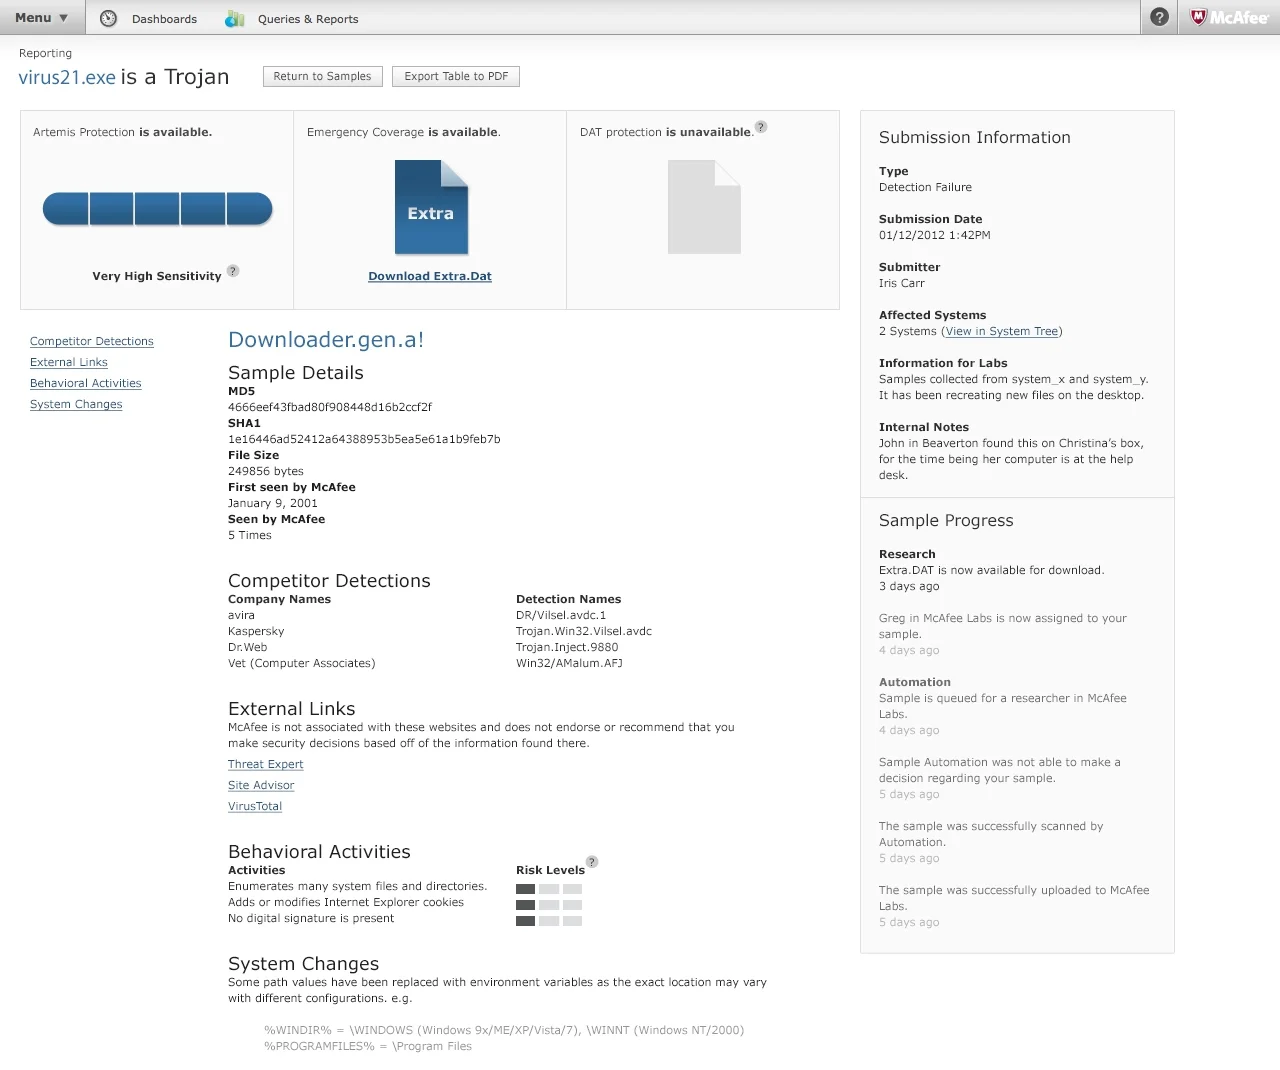Open the Threat Expert external link
The image size is (1280, 1070).
point(265,764)
